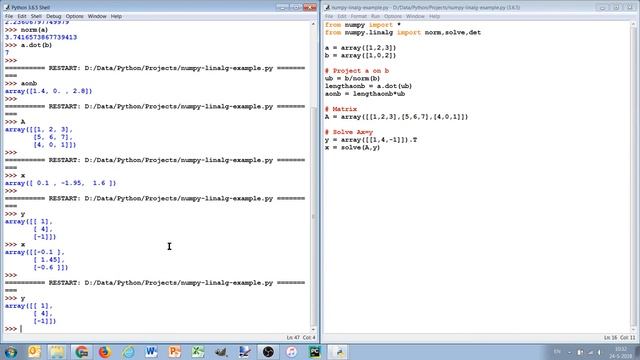Open Firefox from the taskbar
The width and height of the screenshot is (640, 360).
[104, 352]
